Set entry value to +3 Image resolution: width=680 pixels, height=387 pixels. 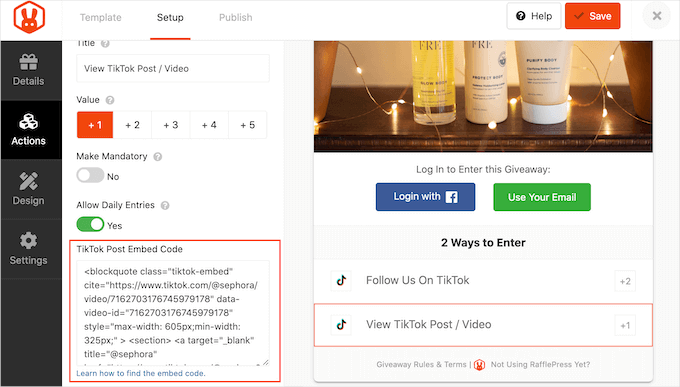click(171, 125)
